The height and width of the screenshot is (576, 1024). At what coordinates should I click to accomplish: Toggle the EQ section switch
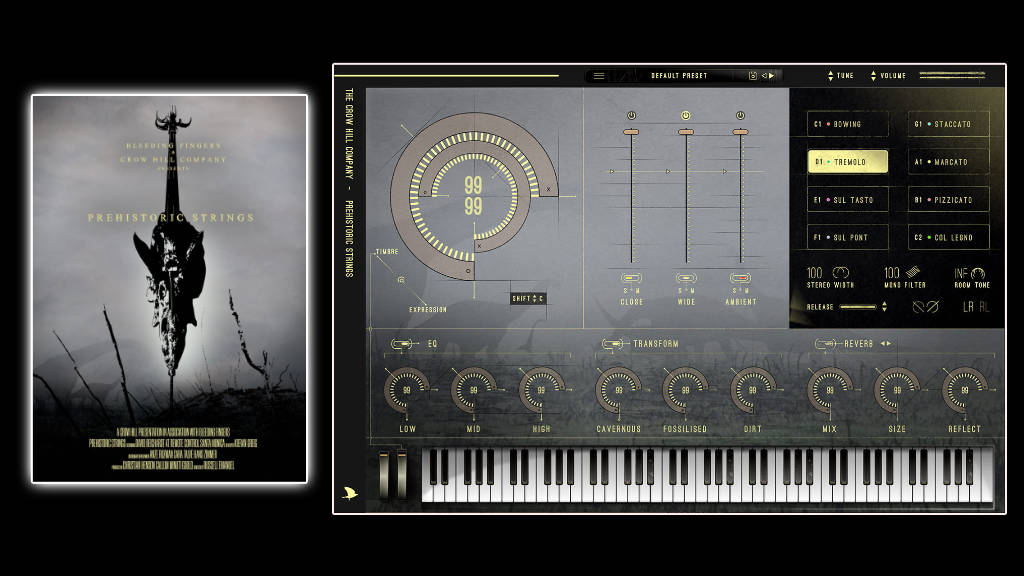(402, 344)
